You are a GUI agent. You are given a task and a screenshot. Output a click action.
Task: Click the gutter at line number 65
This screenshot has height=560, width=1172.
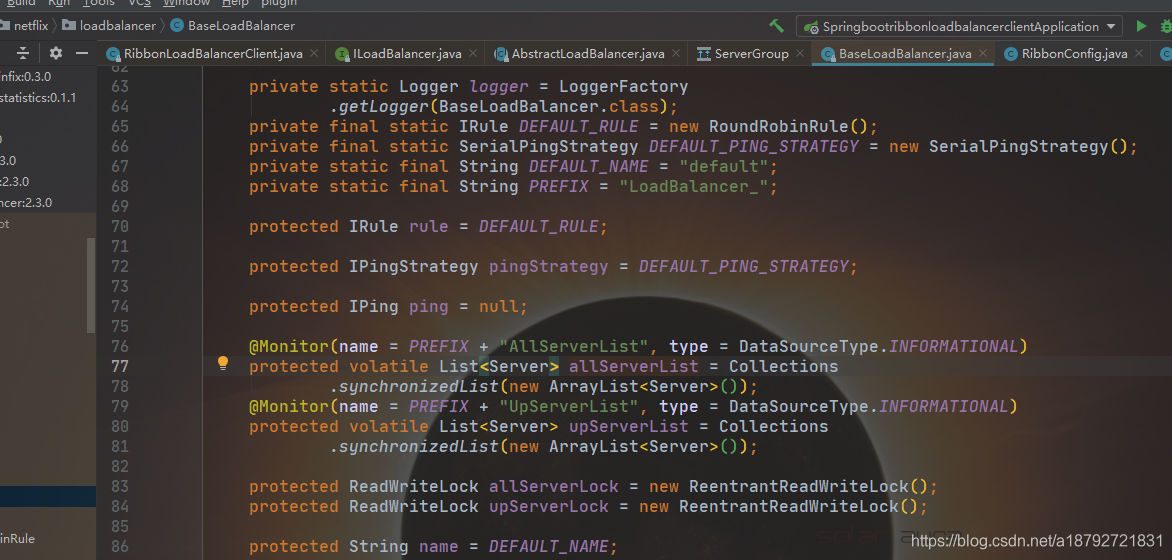click(119, 126)
